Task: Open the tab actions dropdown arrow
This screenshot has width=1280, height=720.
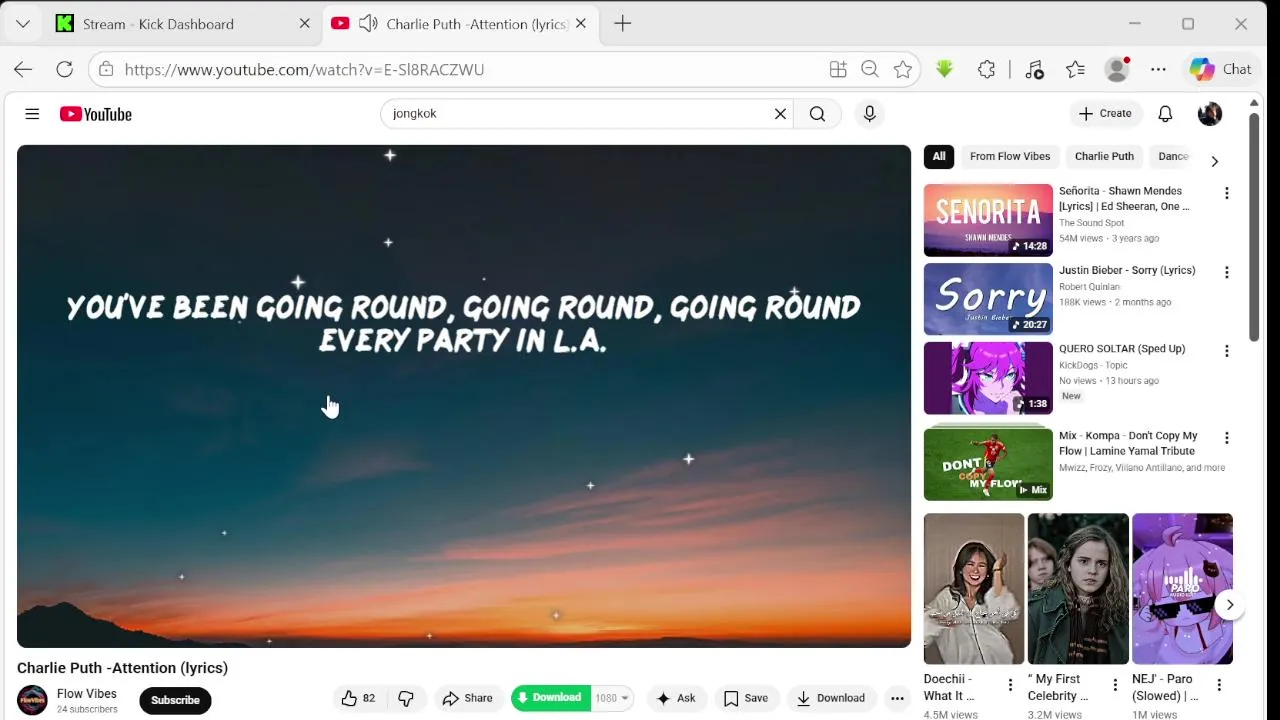Action: [x=22, y=24]
